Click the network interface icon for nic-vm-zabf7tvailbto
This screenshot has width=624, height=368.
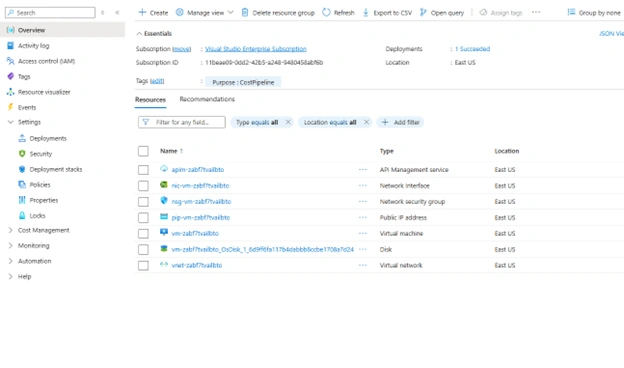coord(164,185)
